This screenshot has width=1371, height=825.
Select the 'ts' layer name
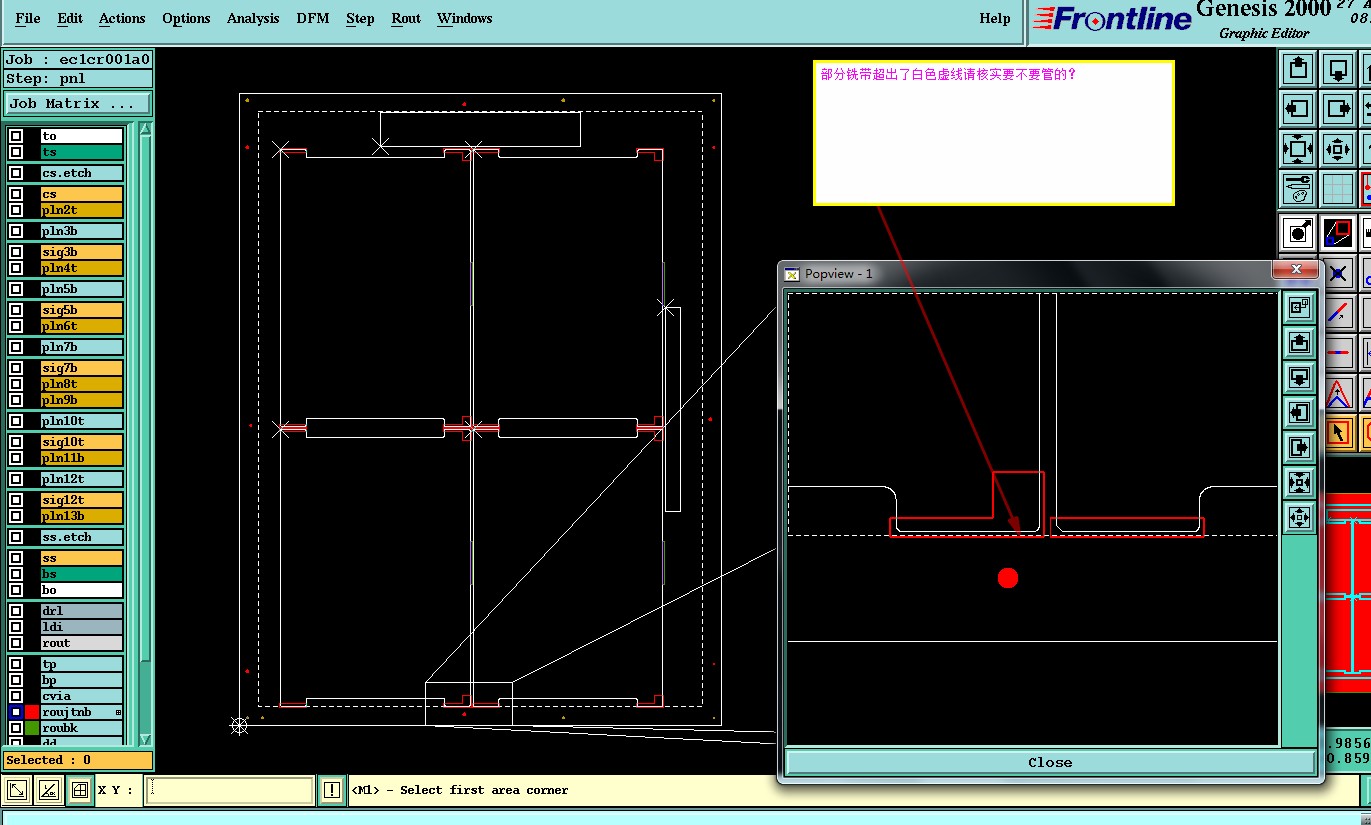(81, 152)
